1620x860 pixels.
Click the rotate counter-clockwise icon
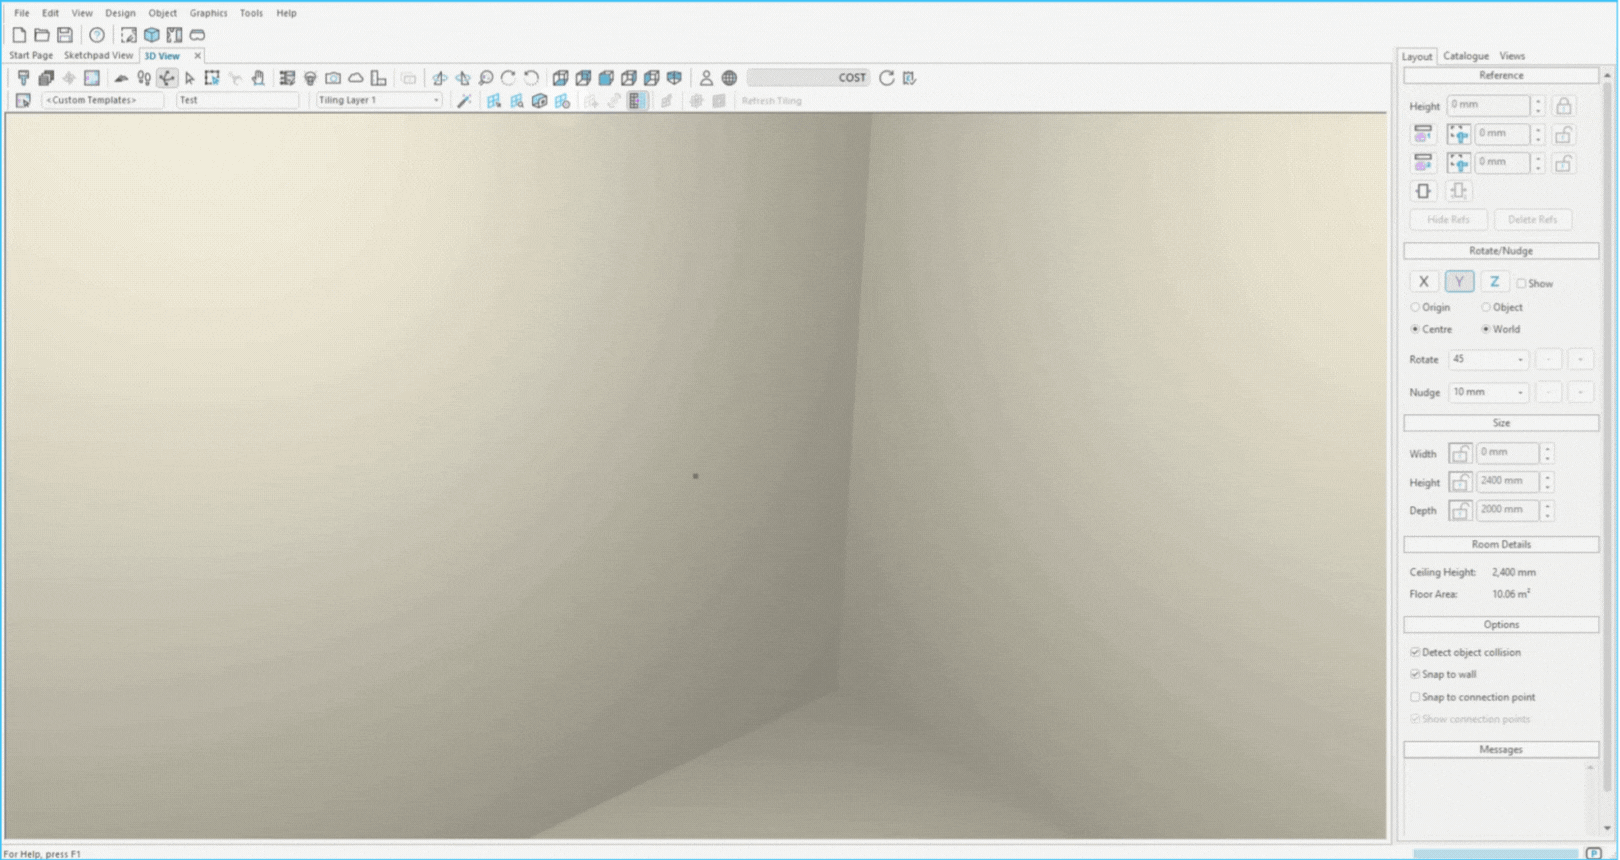pyautogui.click(x=532, y=78)
